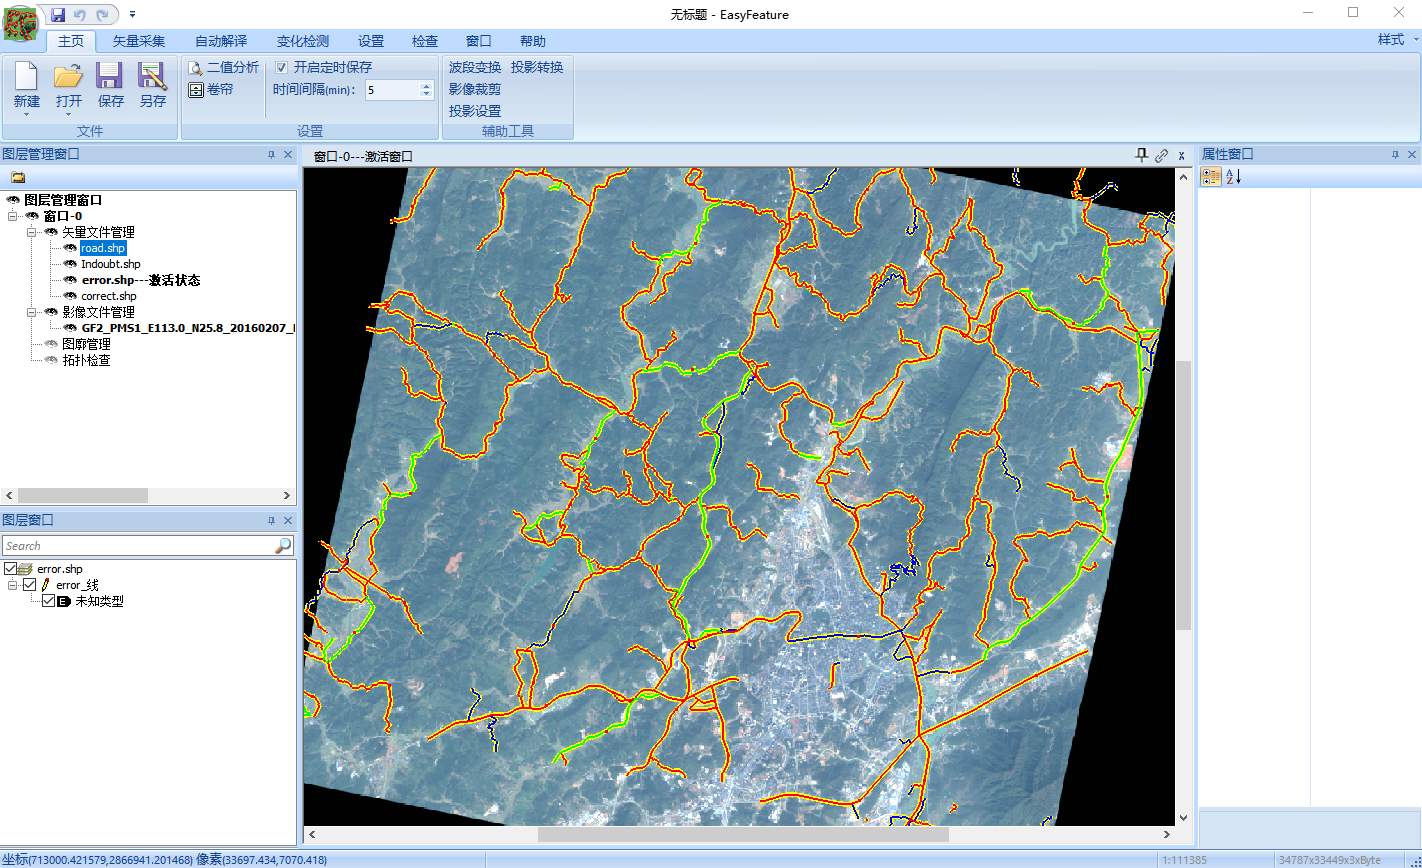Switch to the 矢量采集 ribbon tab
This screenshot has width=1422, height=868.
click(138, 41)
